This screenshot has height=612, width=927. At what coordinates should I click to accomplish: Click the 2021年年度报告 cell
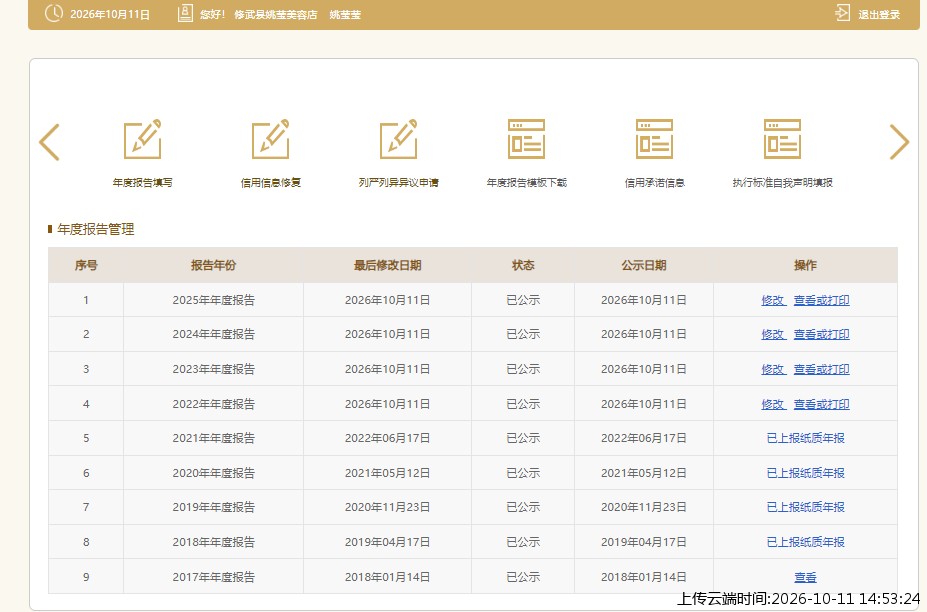pyautogui.click(x=213, y=438)
